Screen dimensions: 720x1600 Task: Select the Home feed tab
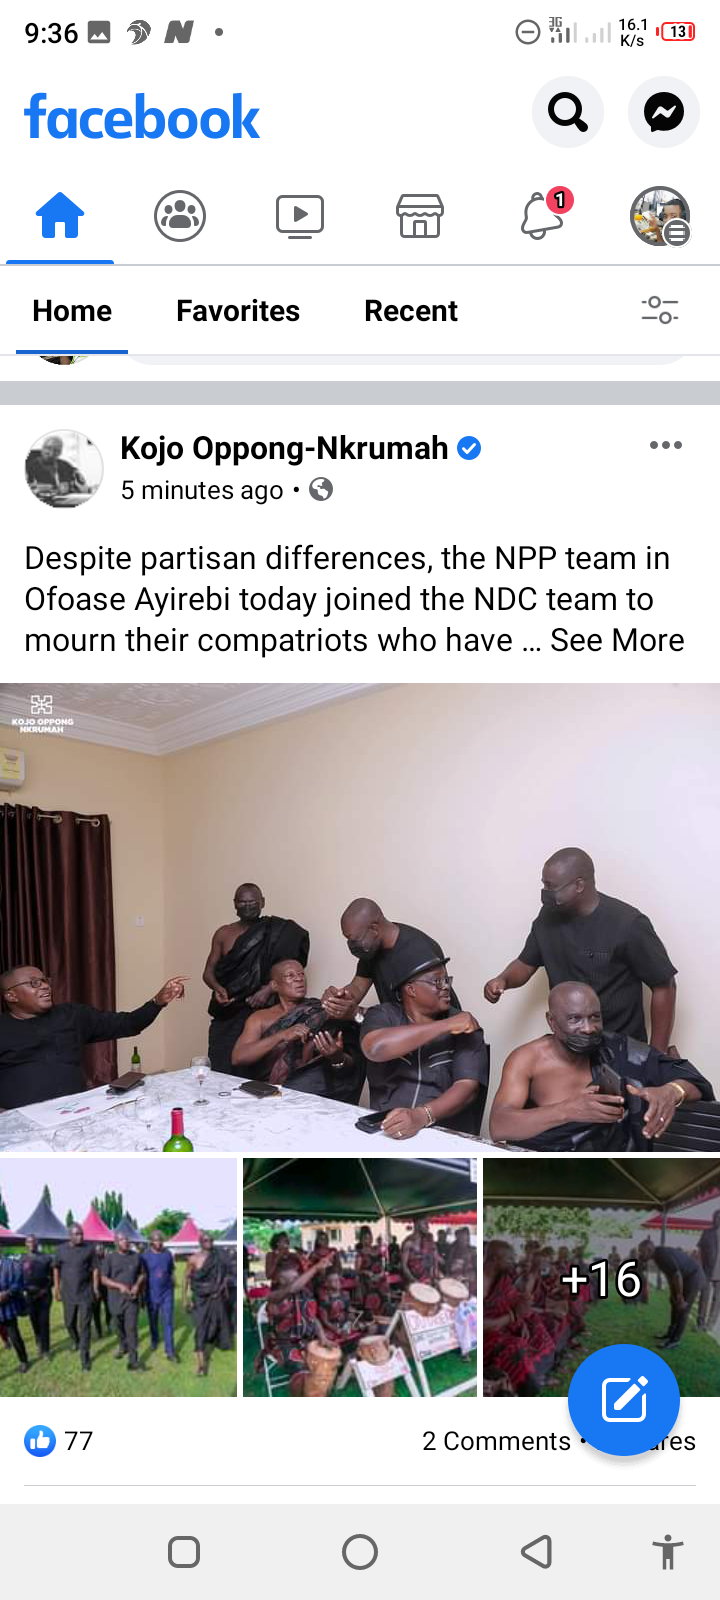point(72,311)
